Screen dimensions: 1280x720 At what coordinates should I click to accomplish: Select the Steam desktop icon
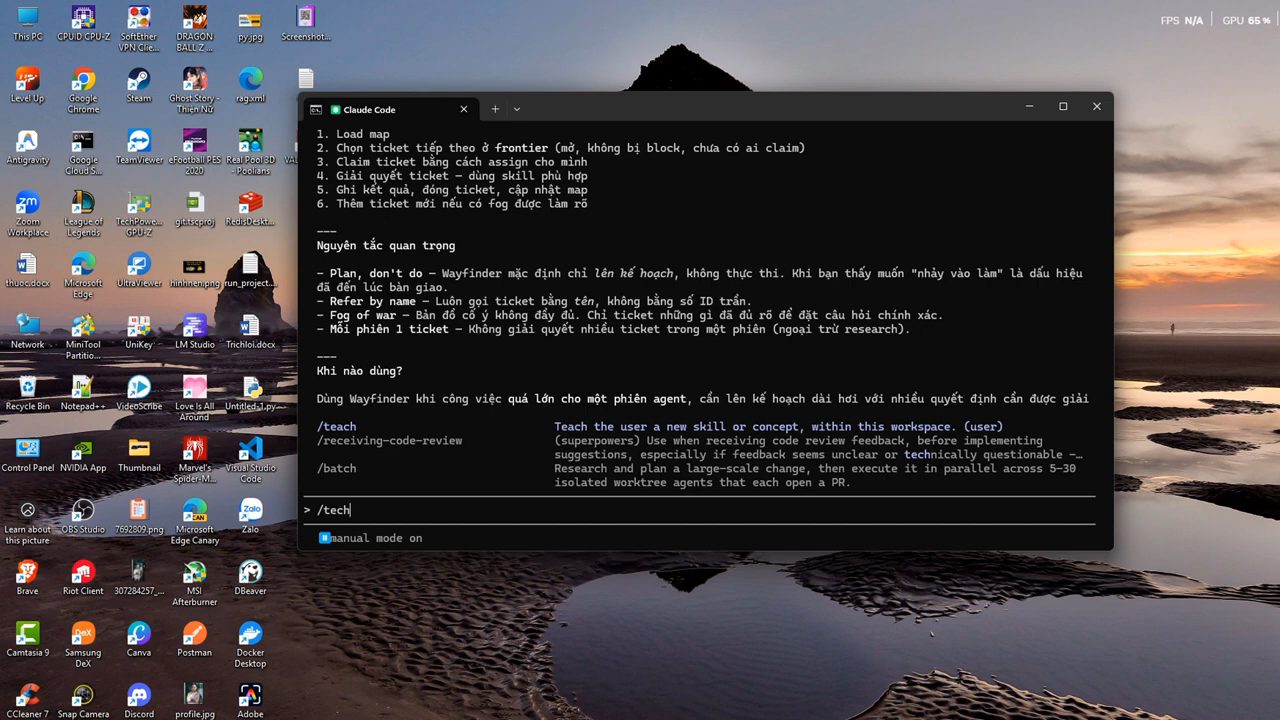pyautogui.click(x=139, y=85)
